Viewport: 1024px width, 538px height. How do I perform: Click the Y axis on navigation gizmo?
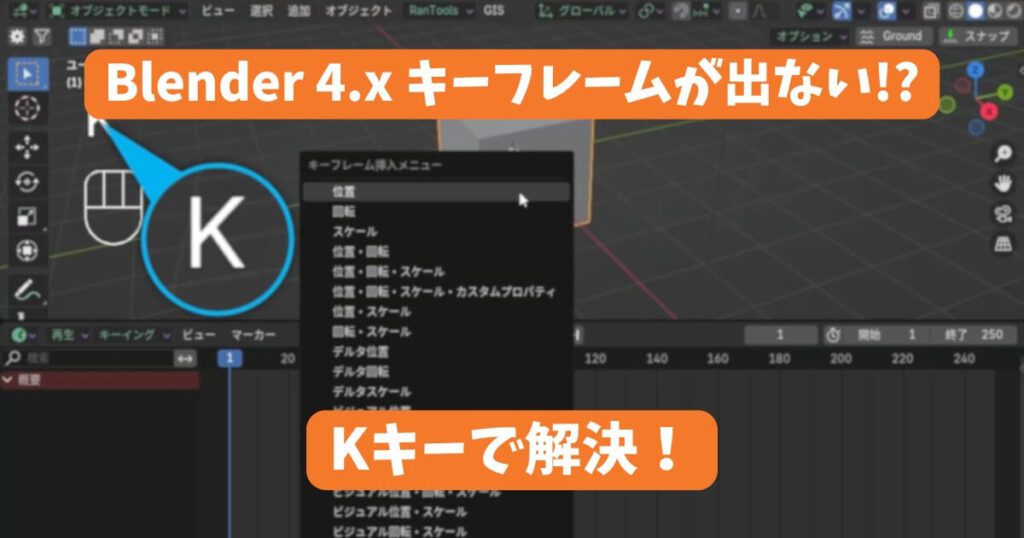click(x=1005, y=93)
